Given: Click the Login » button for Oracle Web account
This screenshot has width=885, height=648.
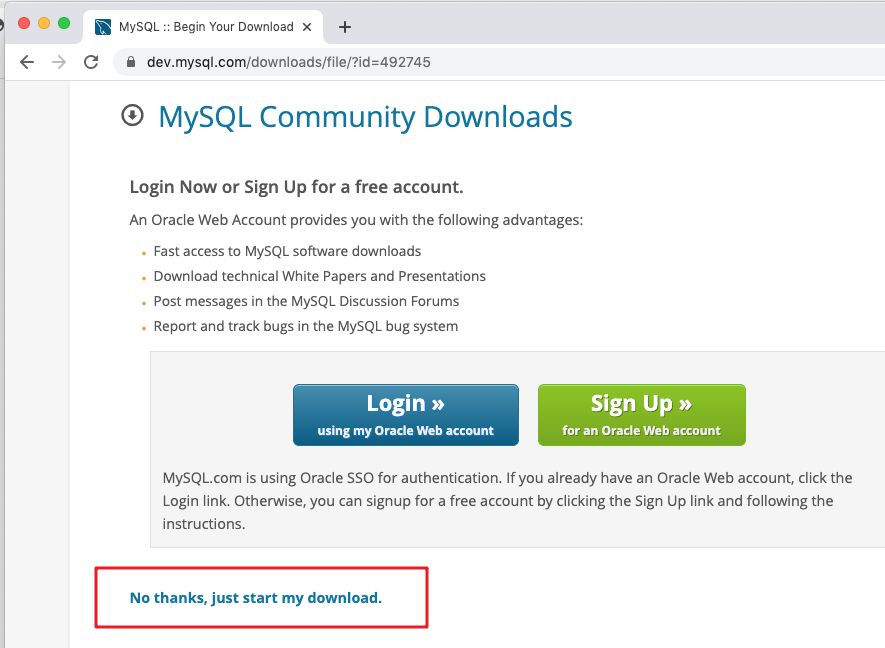Looking at the screenshot, I should (x=405, y=413).
